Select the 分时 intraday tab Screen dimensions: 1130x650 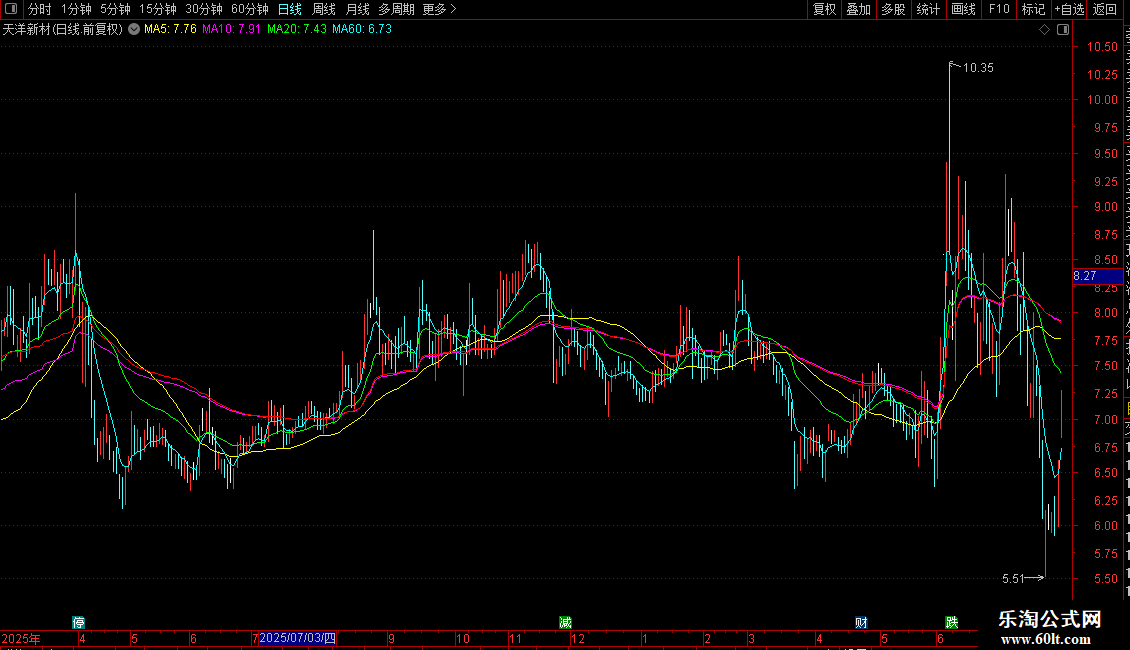[x=40, y=9]
